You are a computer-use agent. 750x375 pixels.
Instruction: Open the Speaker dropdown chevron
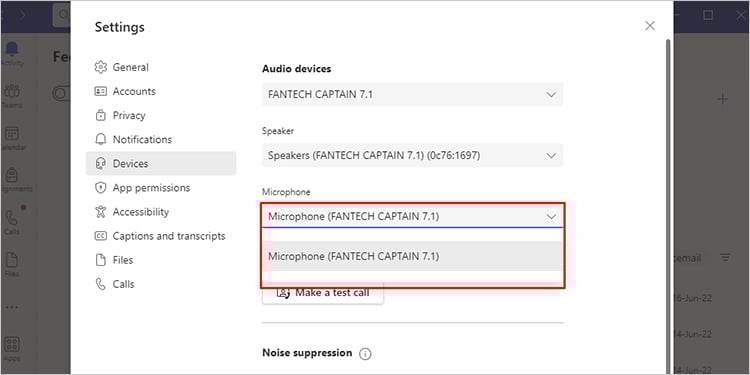click(x=551, y=155)
